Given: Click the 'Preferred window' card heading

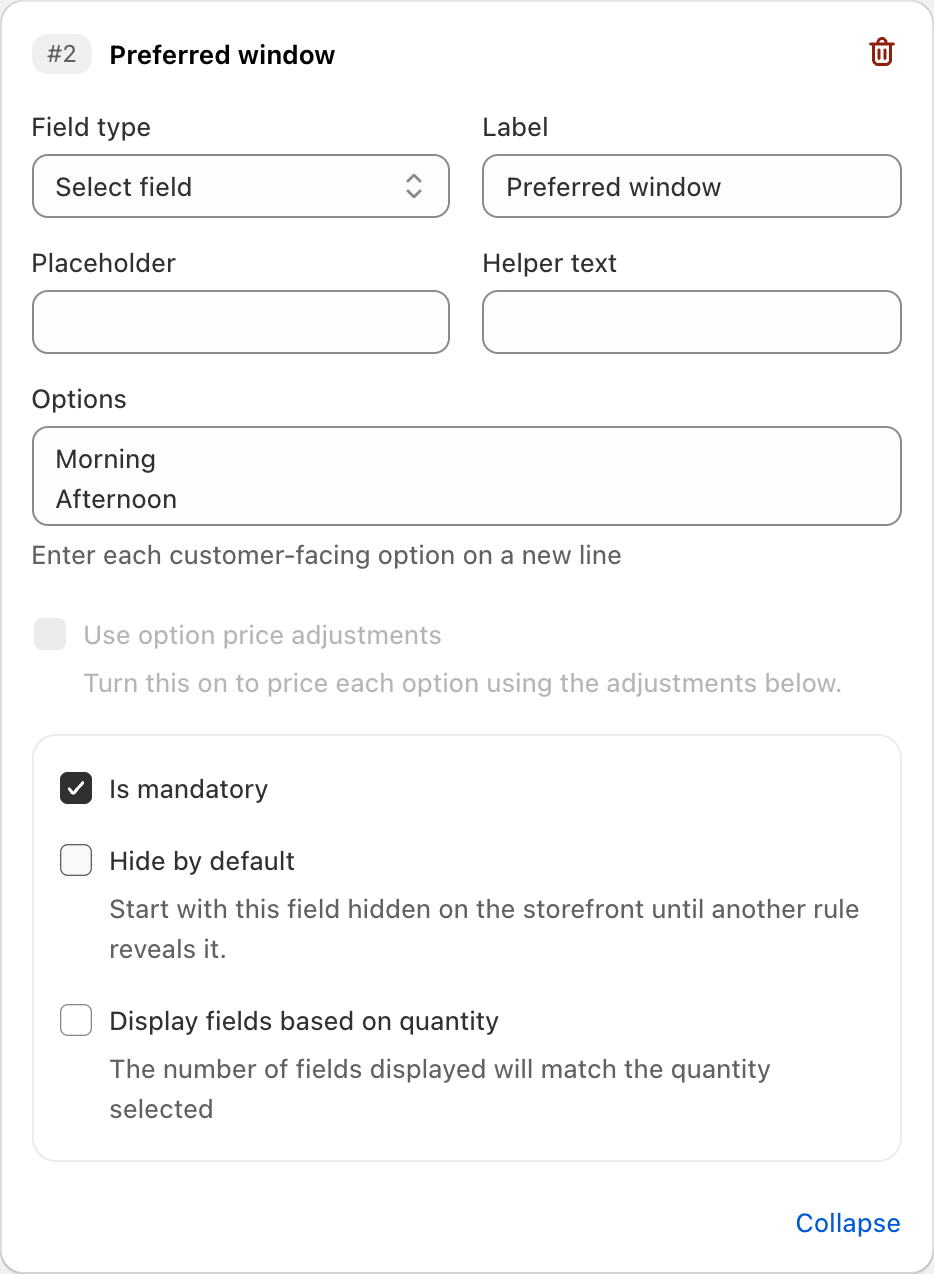Looking at the screenshot, I should [x=222, y=55].
